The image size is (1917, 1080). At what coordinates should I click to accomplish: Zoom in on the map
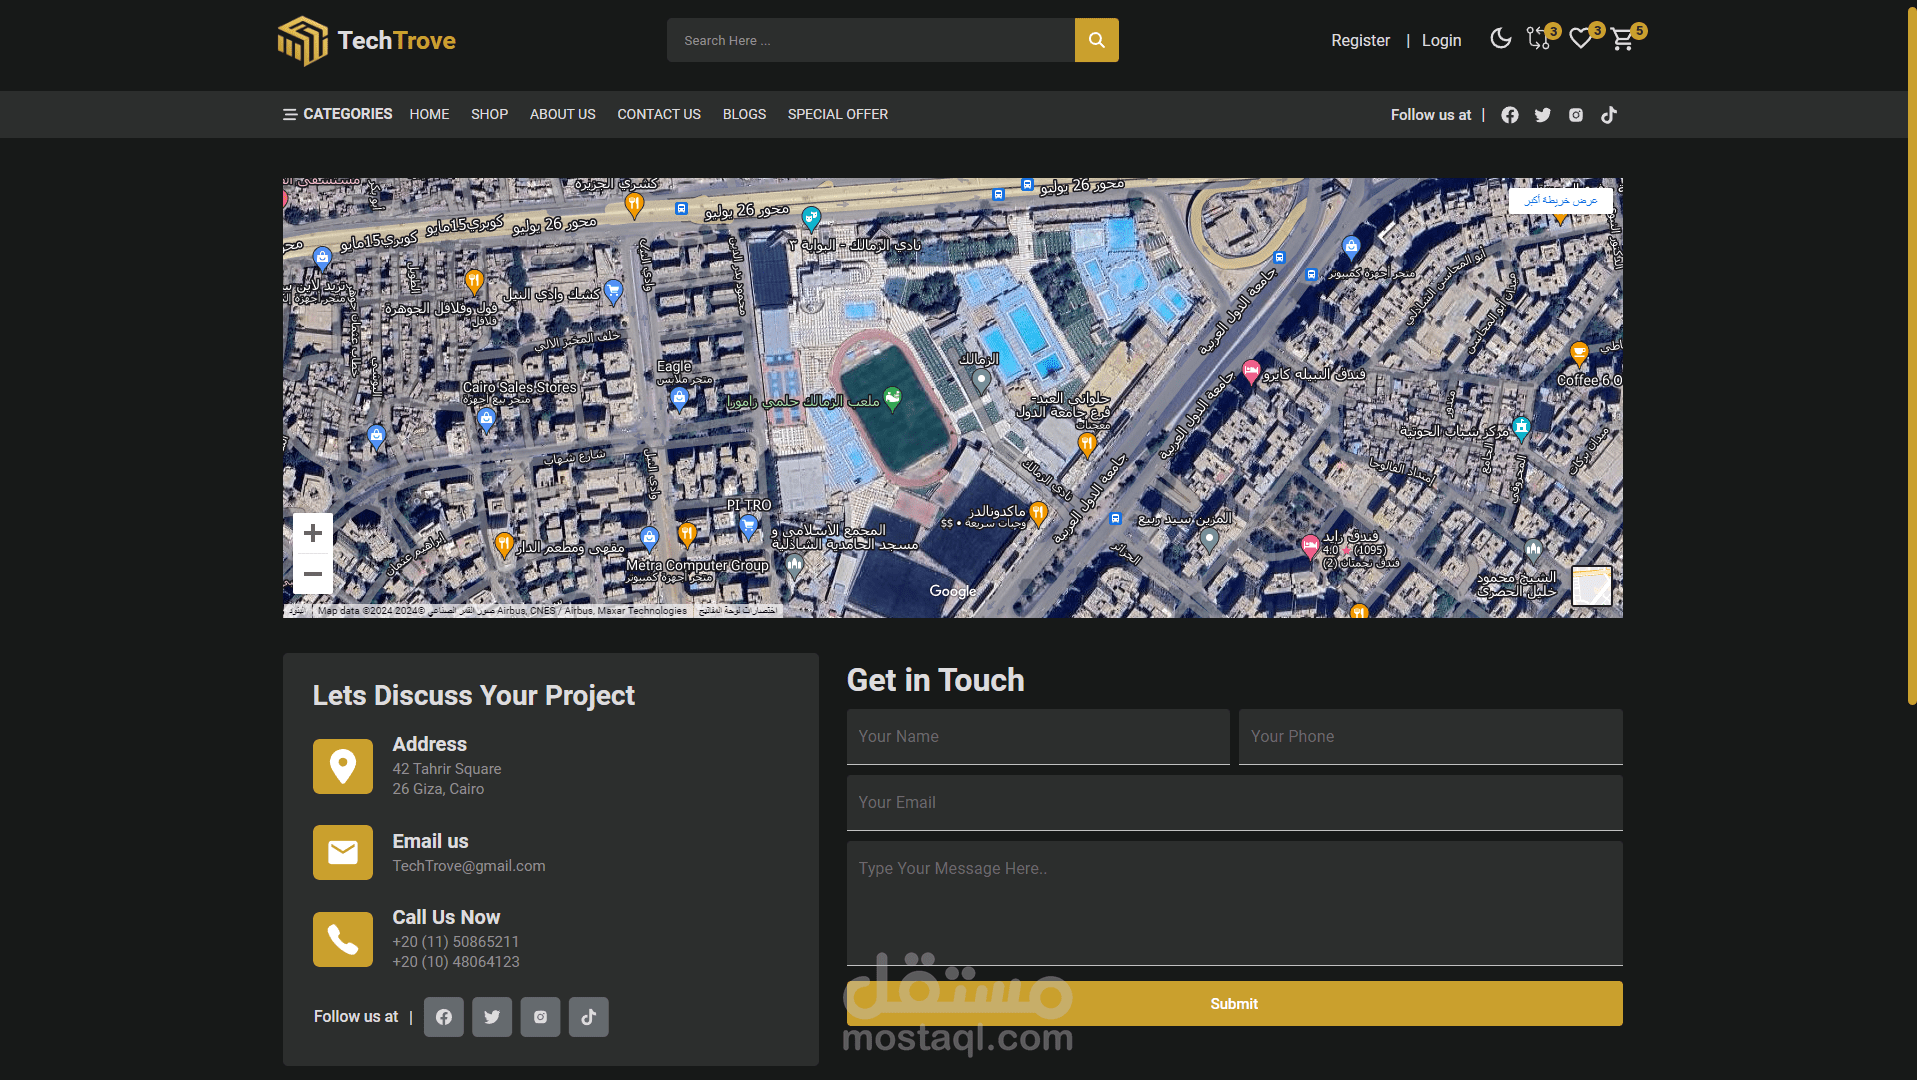click(x=313, y=533)
